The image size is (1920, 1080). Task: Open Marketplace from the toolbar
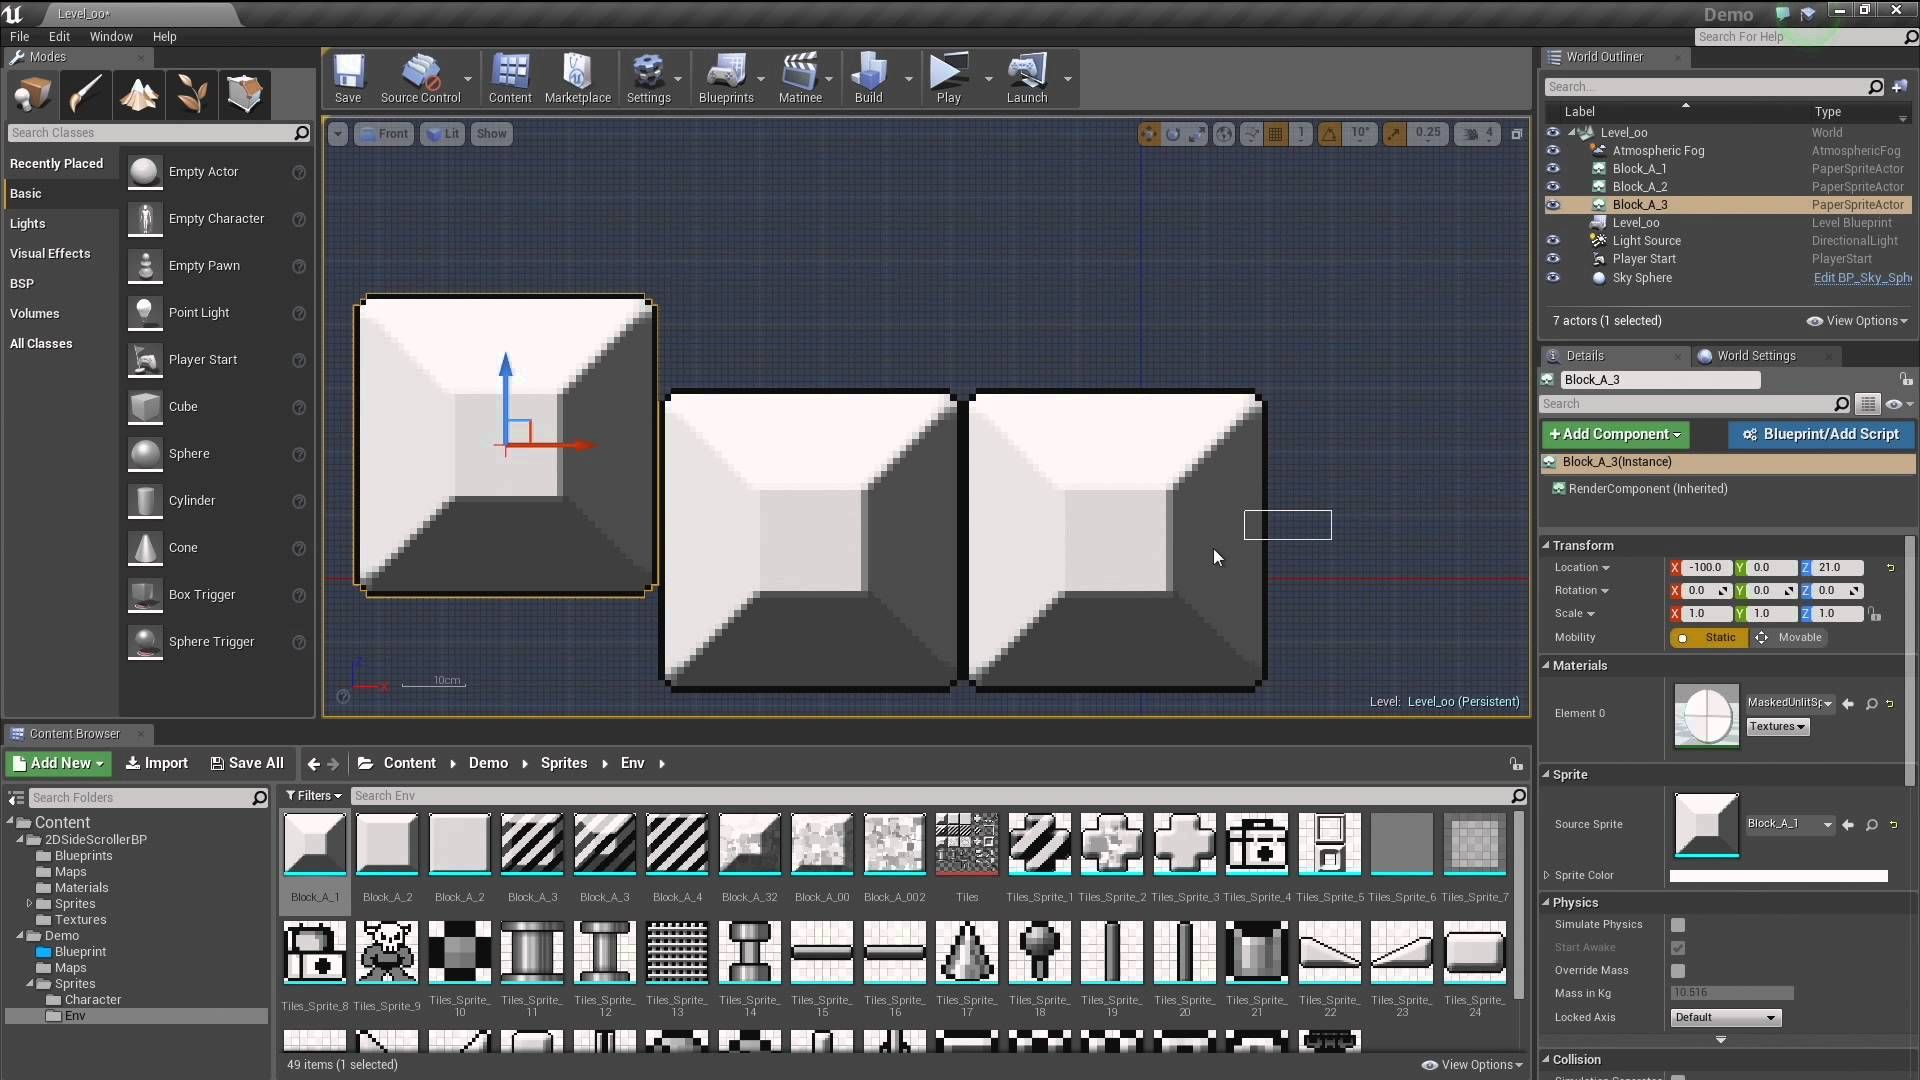[577, 78]
